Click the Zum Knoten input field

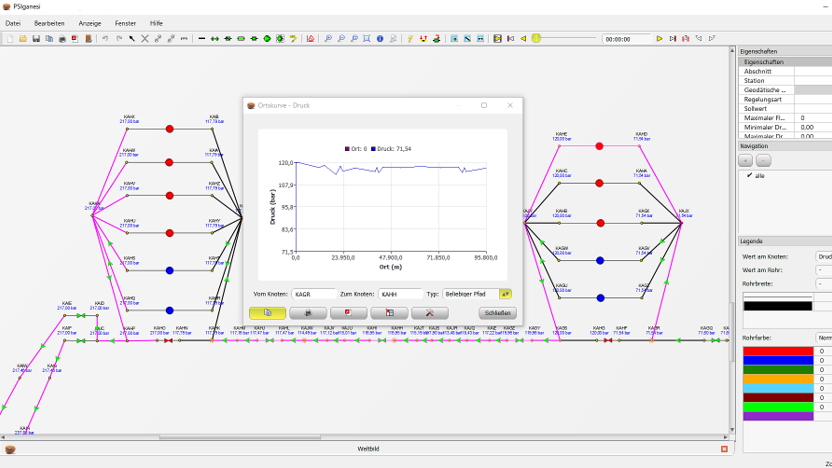coord(400,294)
